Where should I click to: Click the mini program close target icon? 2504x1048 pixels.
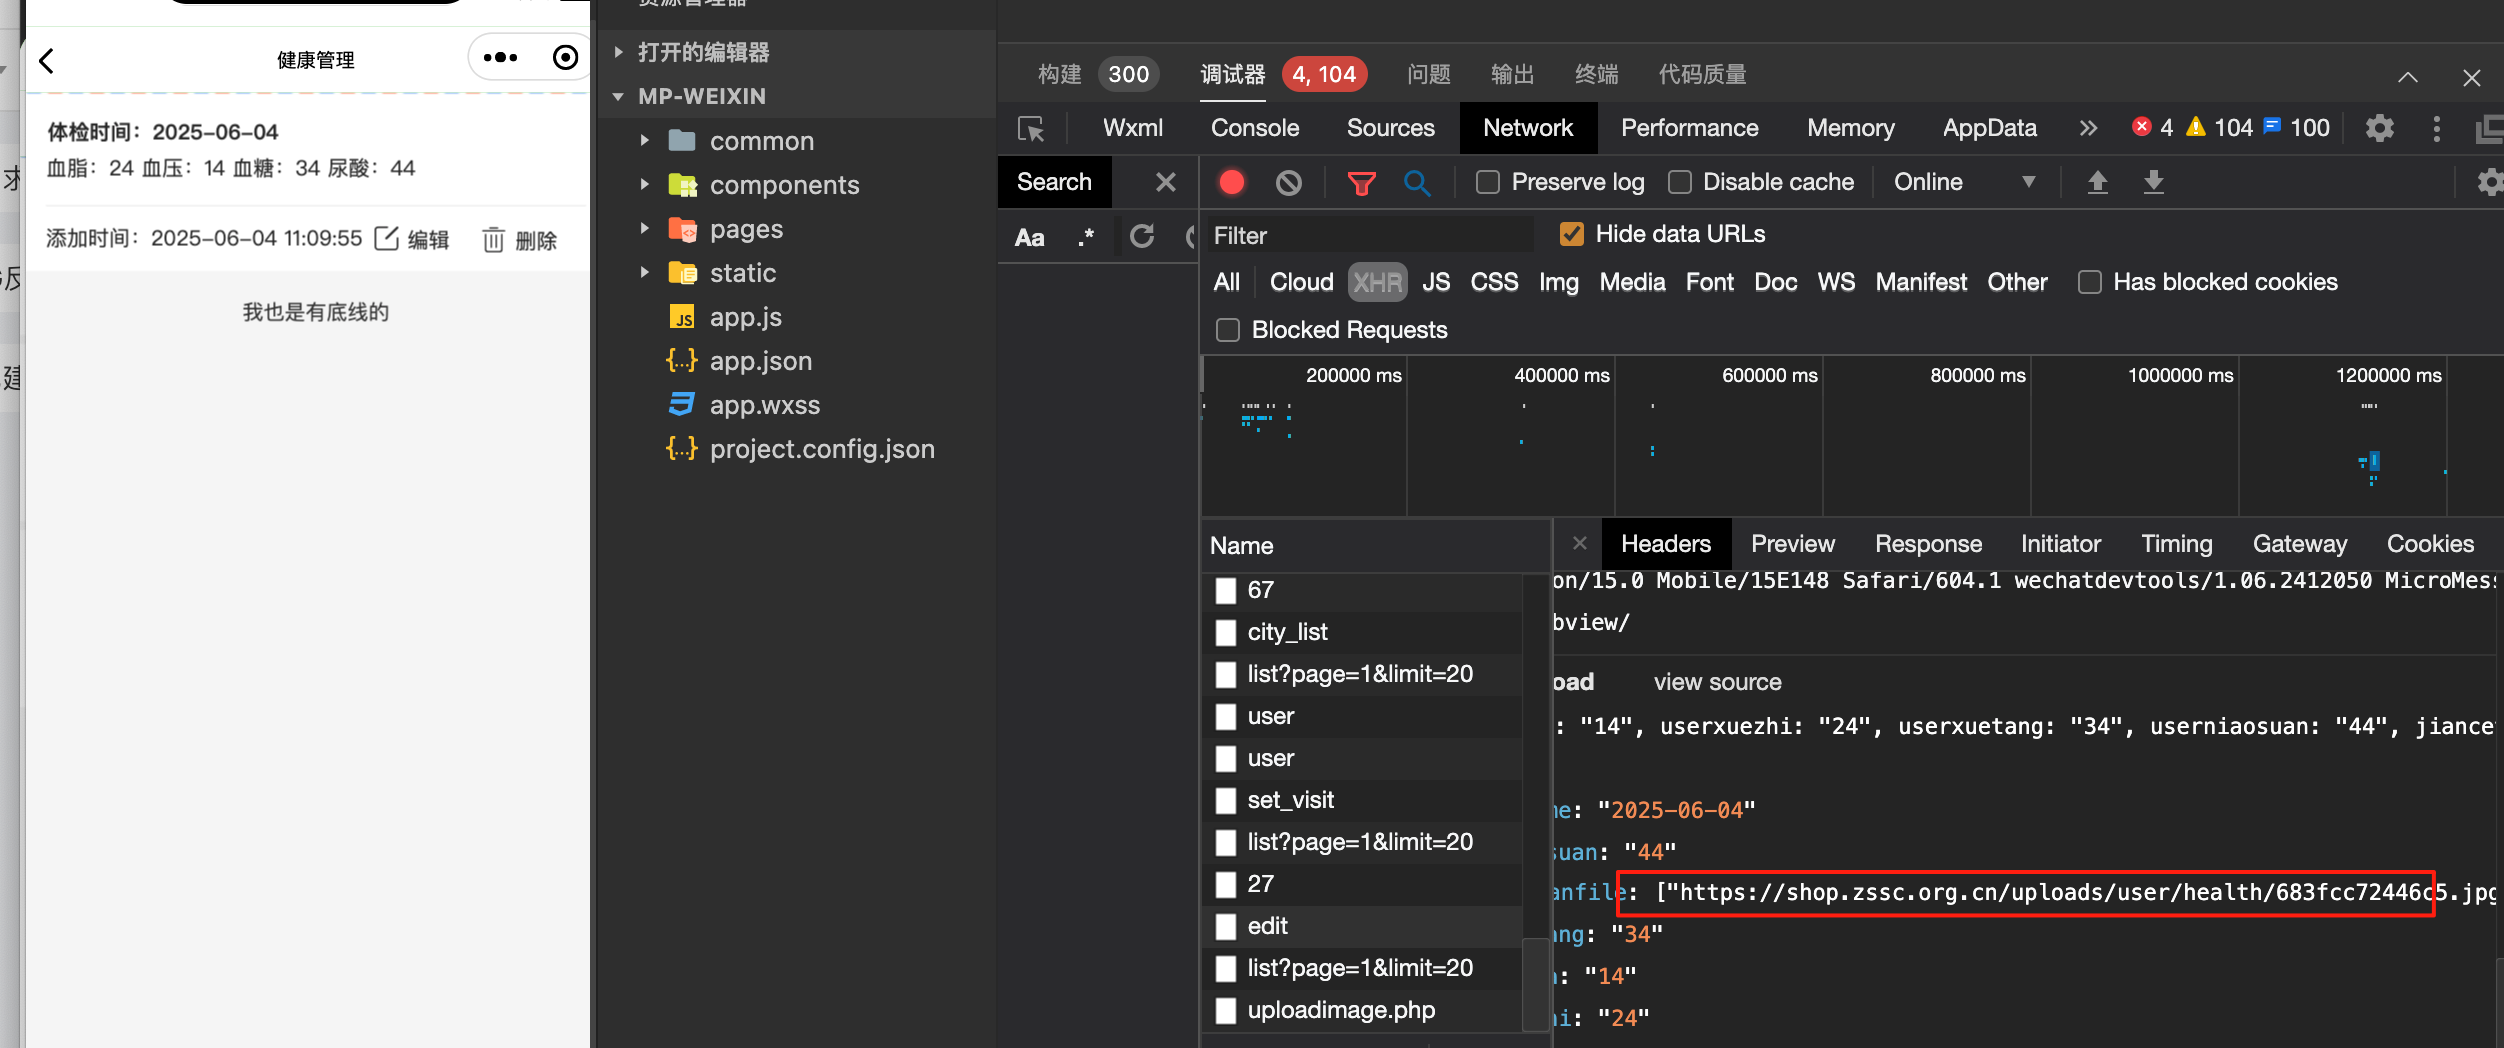[x=565, y=58]
